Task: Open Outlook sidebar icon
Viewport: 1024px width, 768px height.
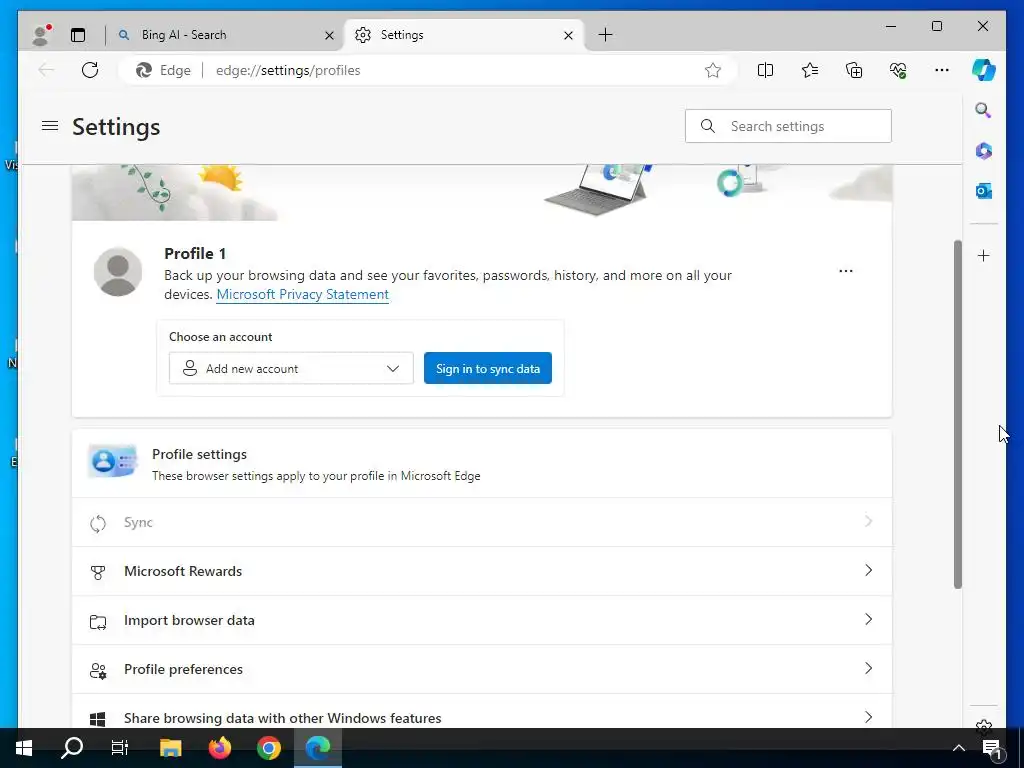Action: (984, 191)
